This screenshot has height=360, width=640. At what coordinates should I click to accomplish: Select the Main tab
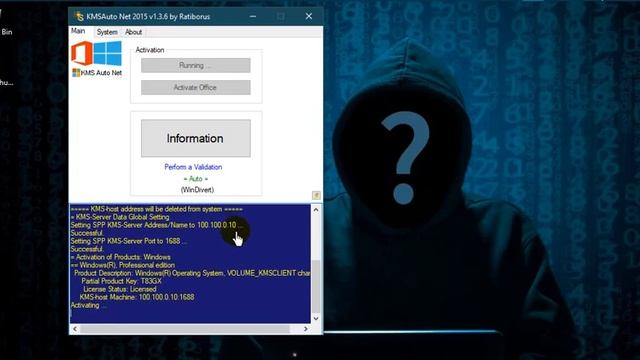click(78, 31)
